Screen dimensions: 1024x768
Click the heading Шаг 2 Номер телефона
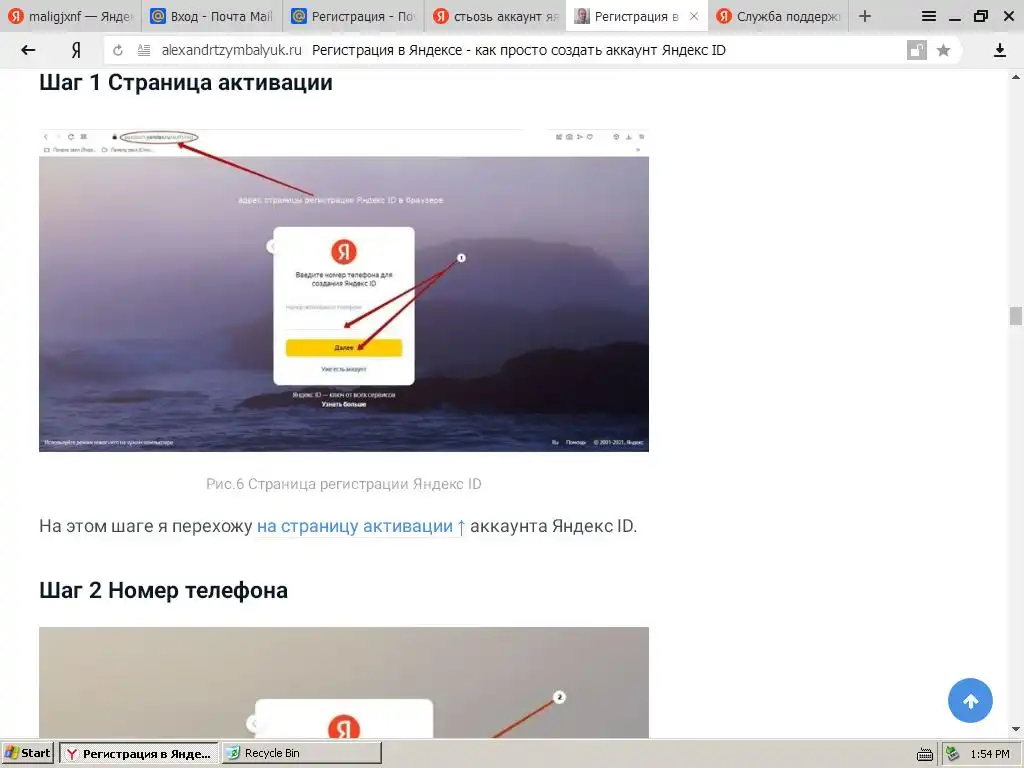coord(163,590)
